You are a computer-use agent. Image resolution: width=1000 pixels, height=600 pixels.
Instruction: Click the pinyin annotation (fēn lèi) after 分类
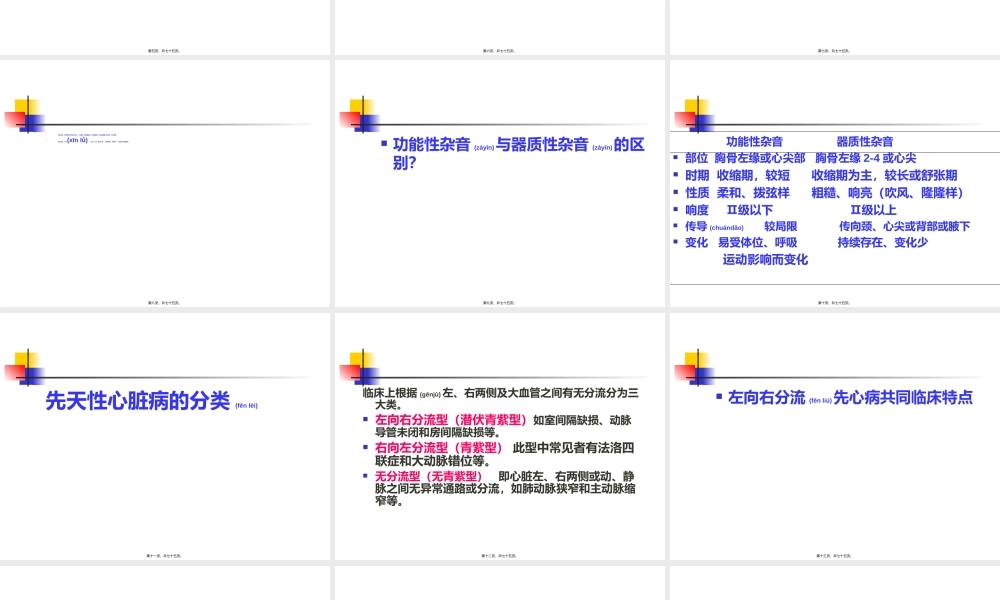pyautogui.click(x=246, y=404)
